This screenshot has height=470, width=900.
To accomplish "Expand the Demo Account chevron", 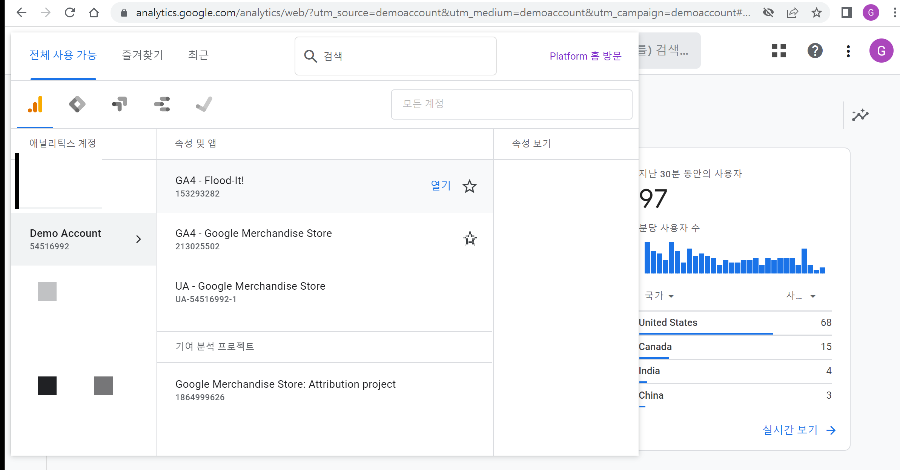I will coord(138,239).
